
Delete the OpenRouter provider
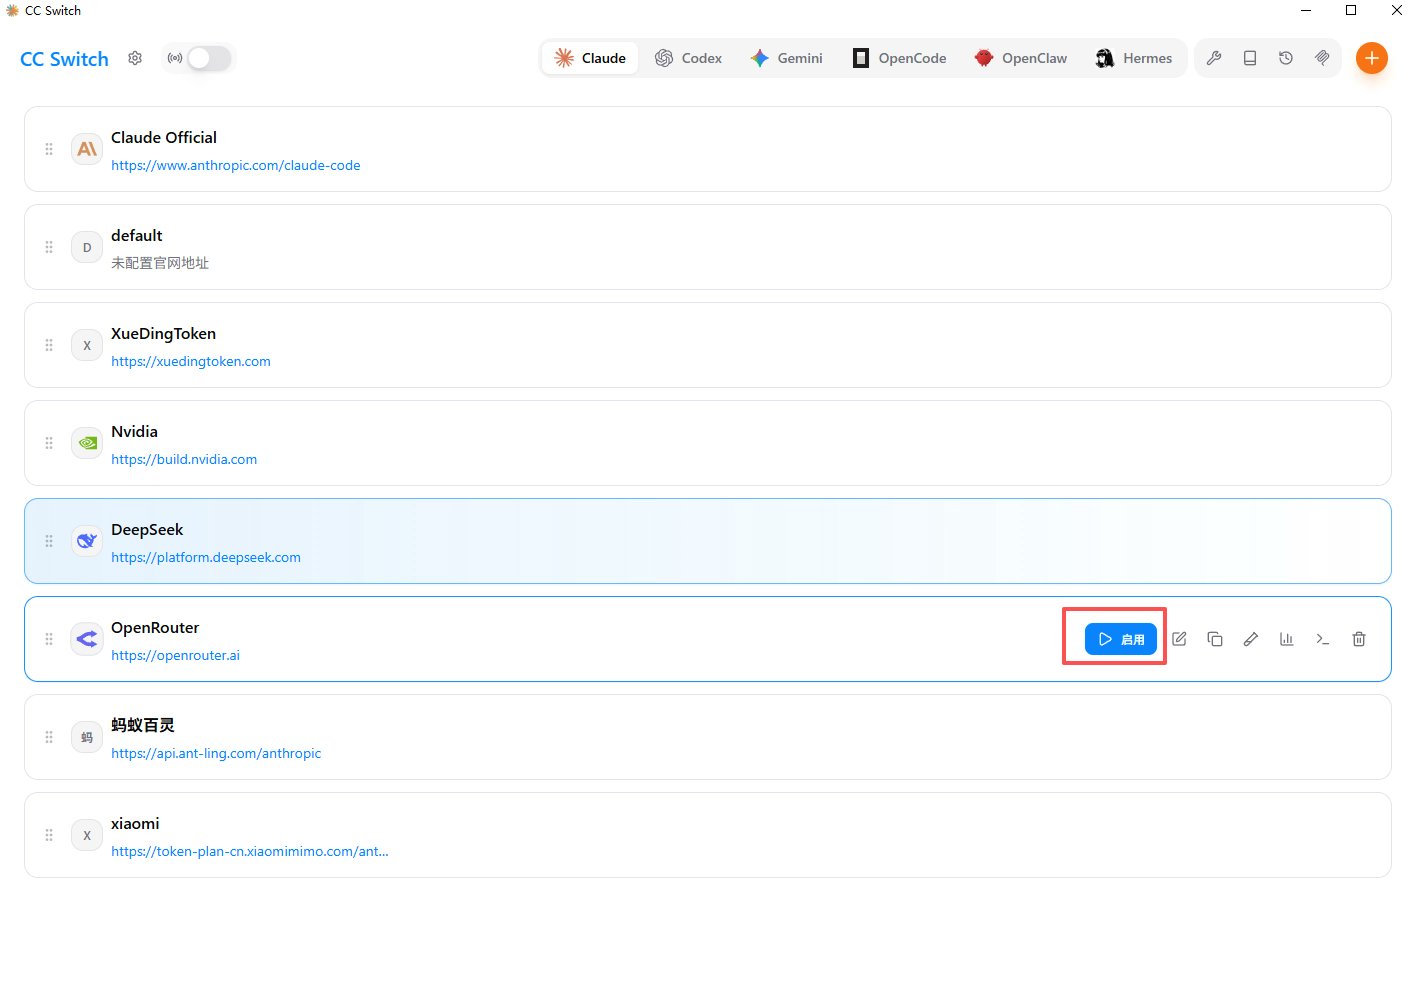tap(1359, 639)
